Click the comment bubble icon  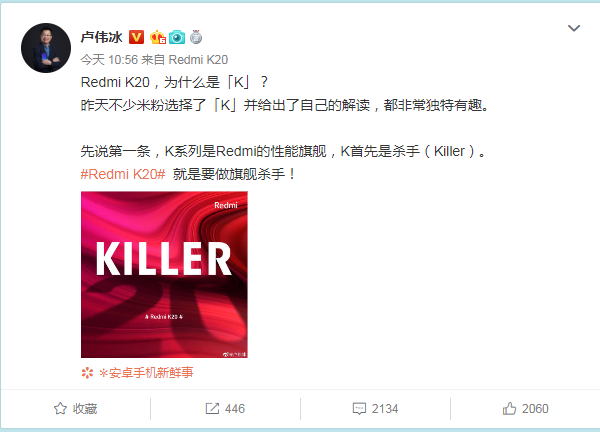(x=359, y=409)
